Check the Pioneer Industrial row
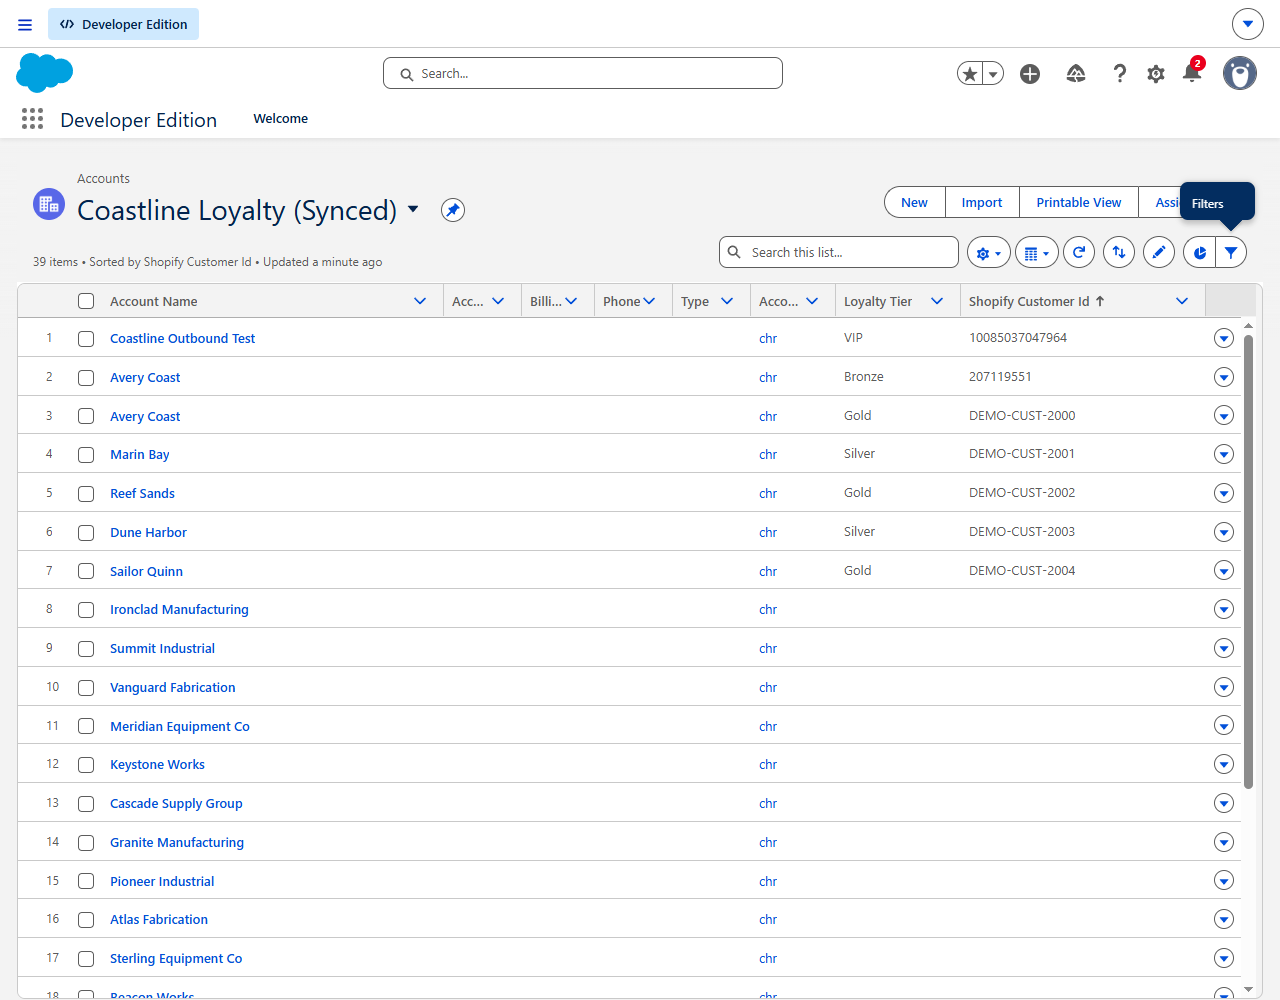Screen dimensions: 1280x1000 (x=86, y=881)
